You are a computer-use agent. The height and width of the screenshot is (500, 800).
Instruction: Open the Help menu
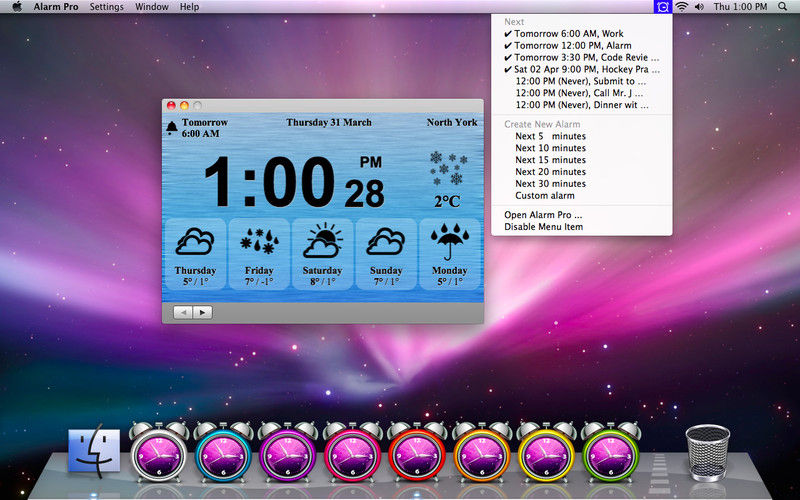click(x=189, y=7)
